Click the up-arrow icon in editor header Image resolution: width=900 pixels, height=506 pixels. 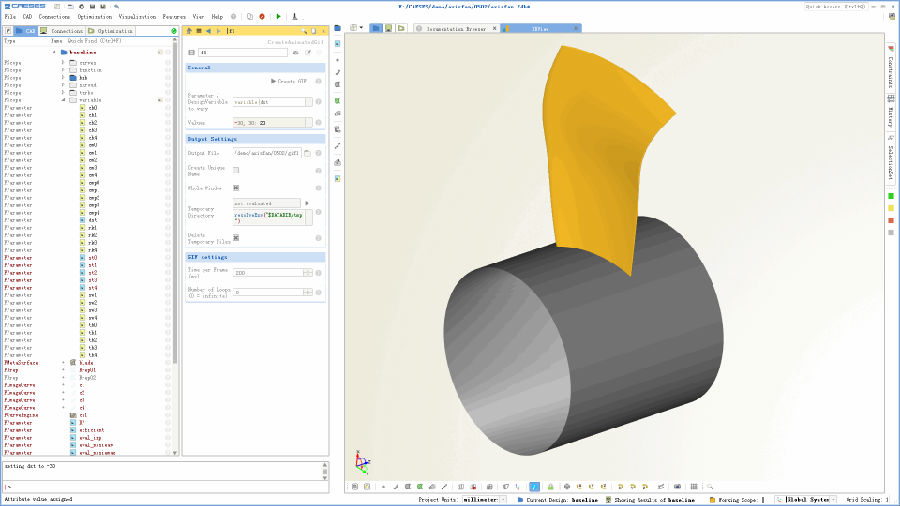click(x=189, y=31)
